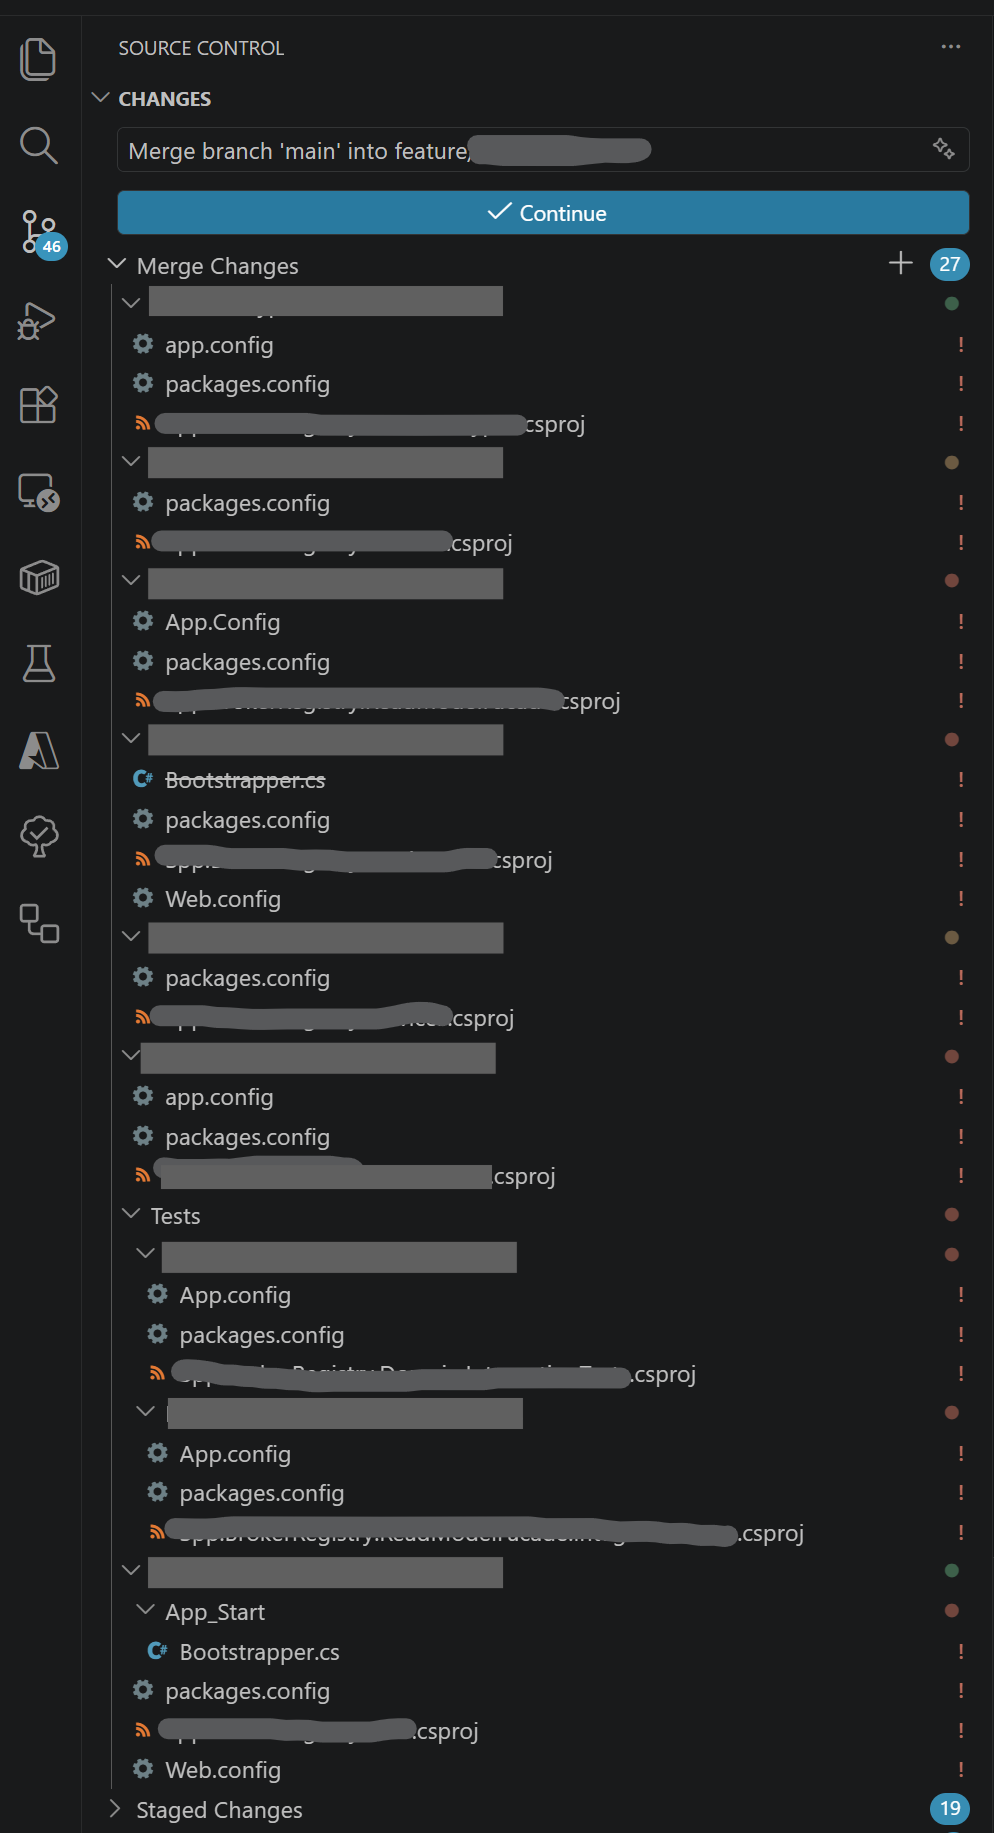Image resolution: width=994 pixels, height=1833 pixels.
Task: Open the Explorer view in activity bar
Action: point(38,59)
